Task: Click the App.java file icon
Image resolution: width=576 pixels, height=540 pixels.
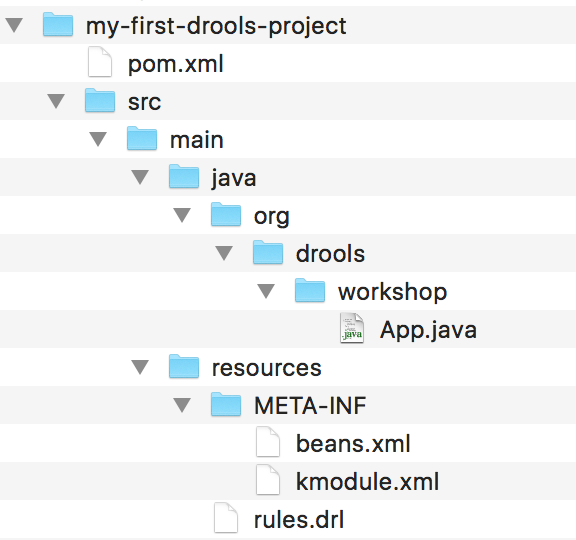Action: pos(352,328)
